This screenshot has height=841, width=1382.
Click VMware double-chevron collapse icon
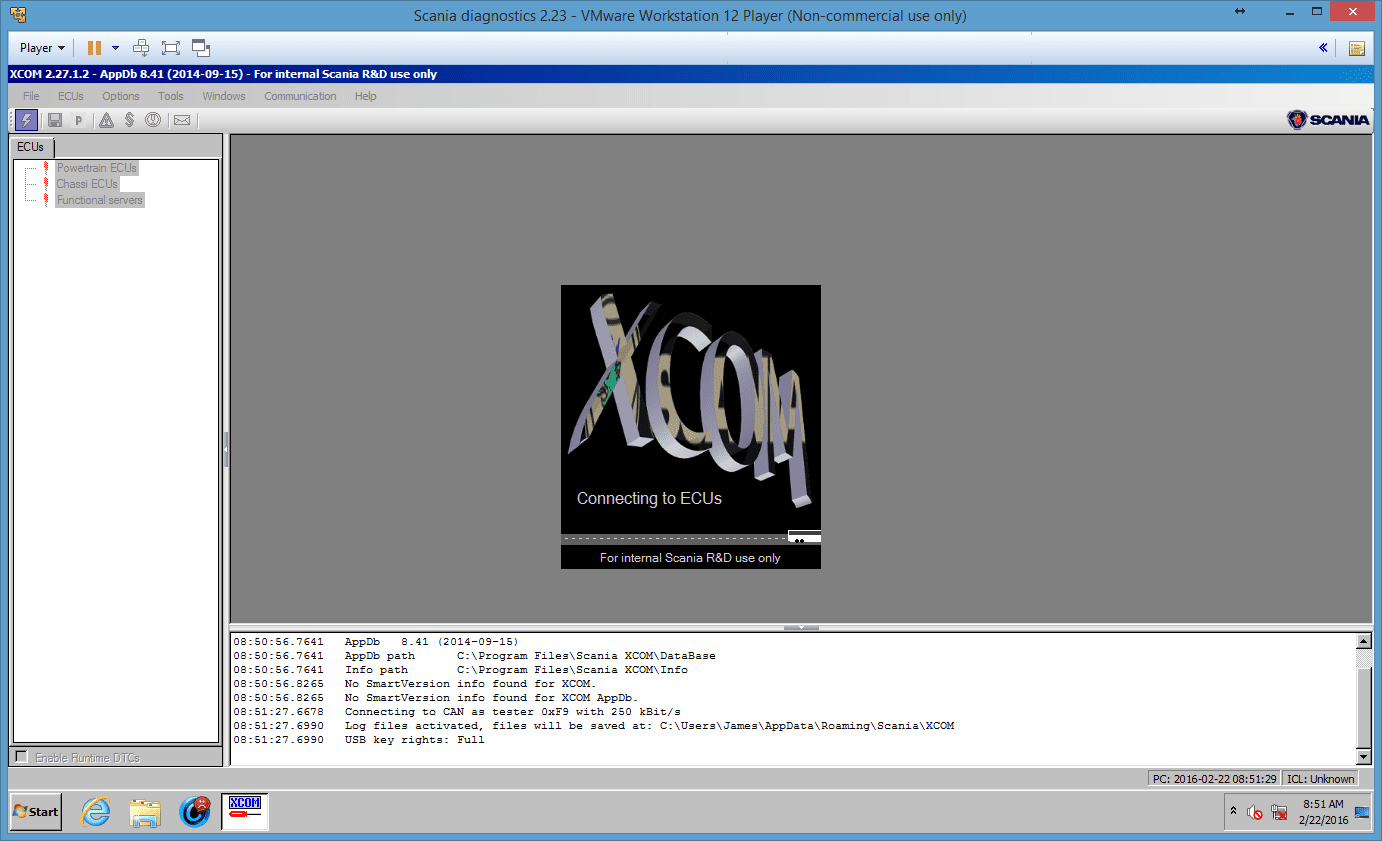(1323, 48)
